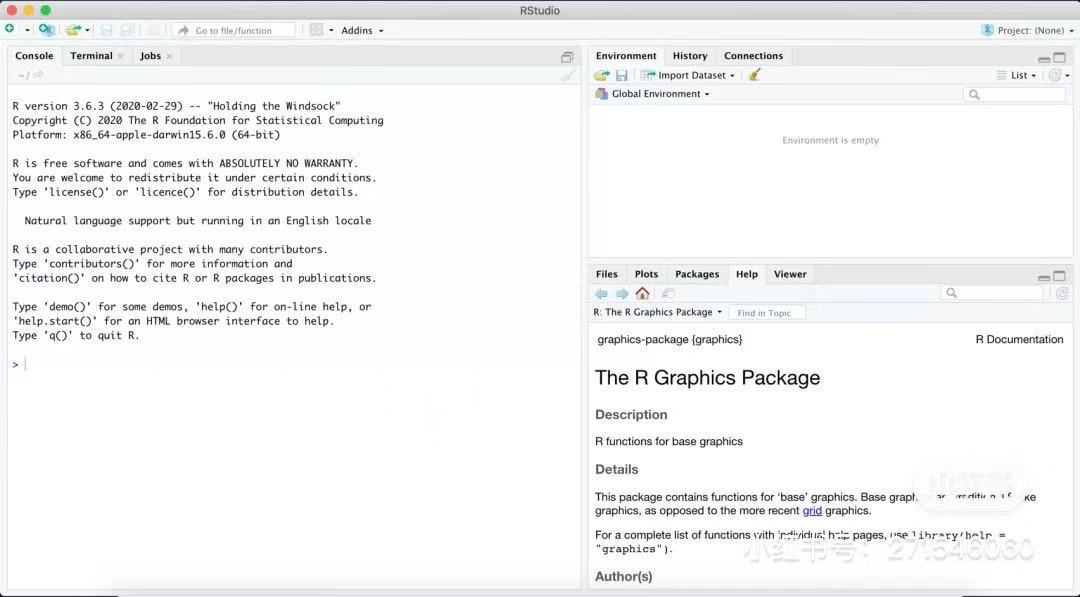Click the Description heading in Help
The width and height of the screenshot is (1080, 597).
pos(631,415)
